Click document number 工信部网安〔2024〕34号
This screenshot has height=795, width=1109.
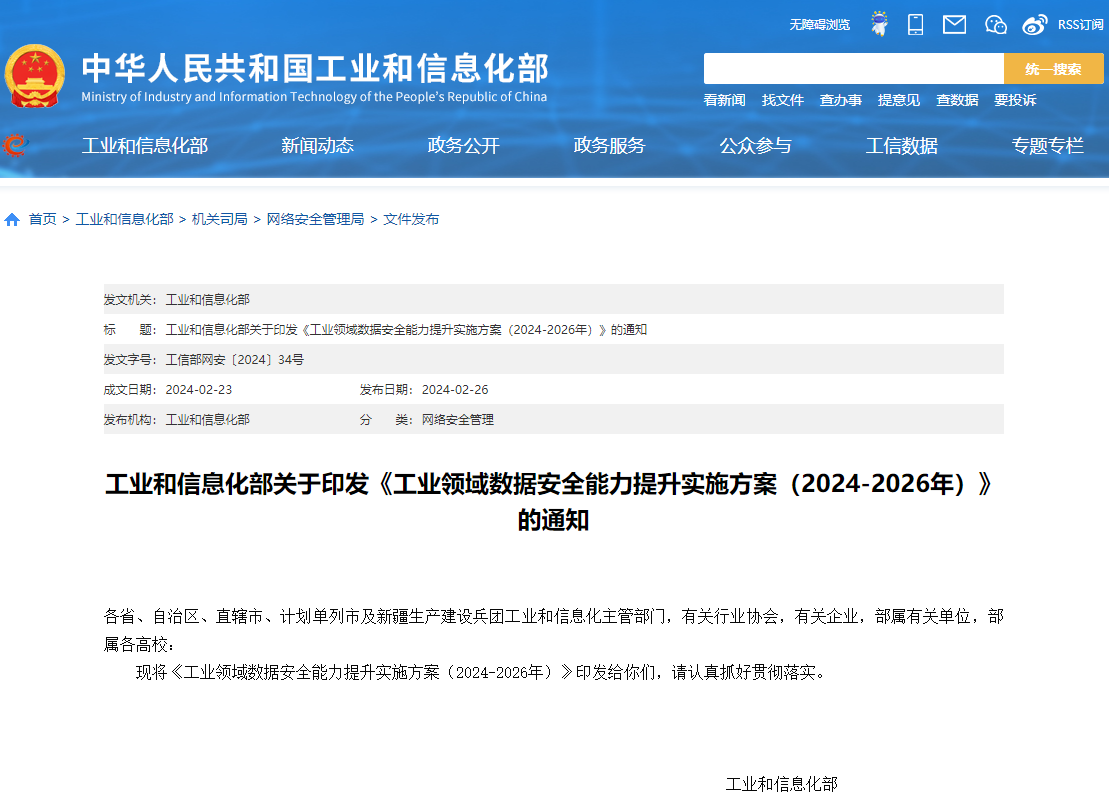pyautogui.click(x=235, y=360)
